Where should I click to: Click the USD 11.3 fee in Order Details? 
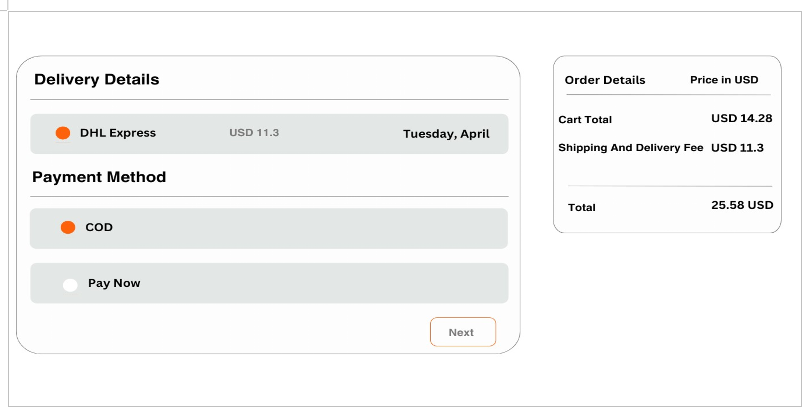coord(737,148)
